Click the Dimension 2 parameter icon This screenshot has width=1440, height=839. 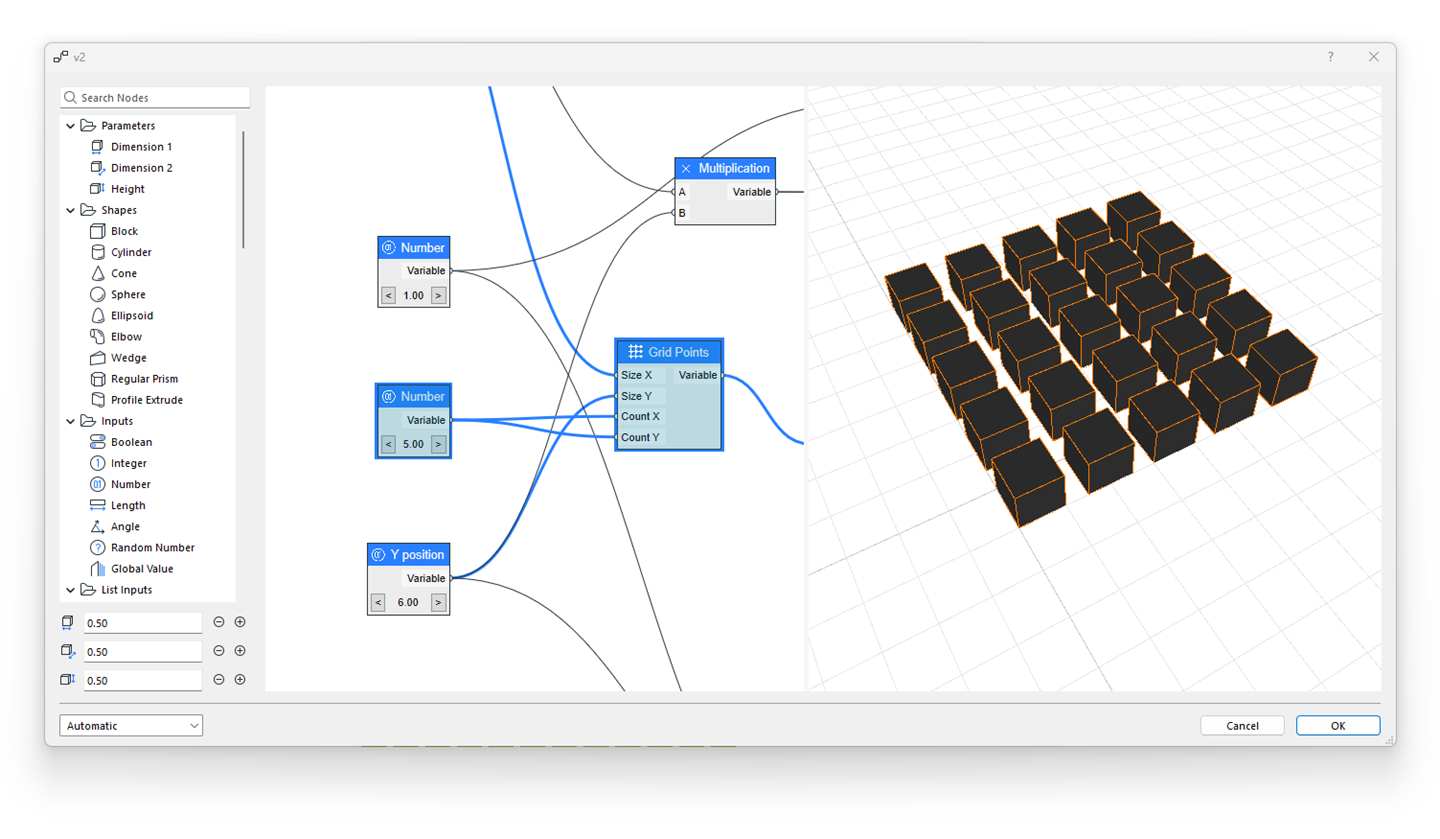(x=97, y=168)
